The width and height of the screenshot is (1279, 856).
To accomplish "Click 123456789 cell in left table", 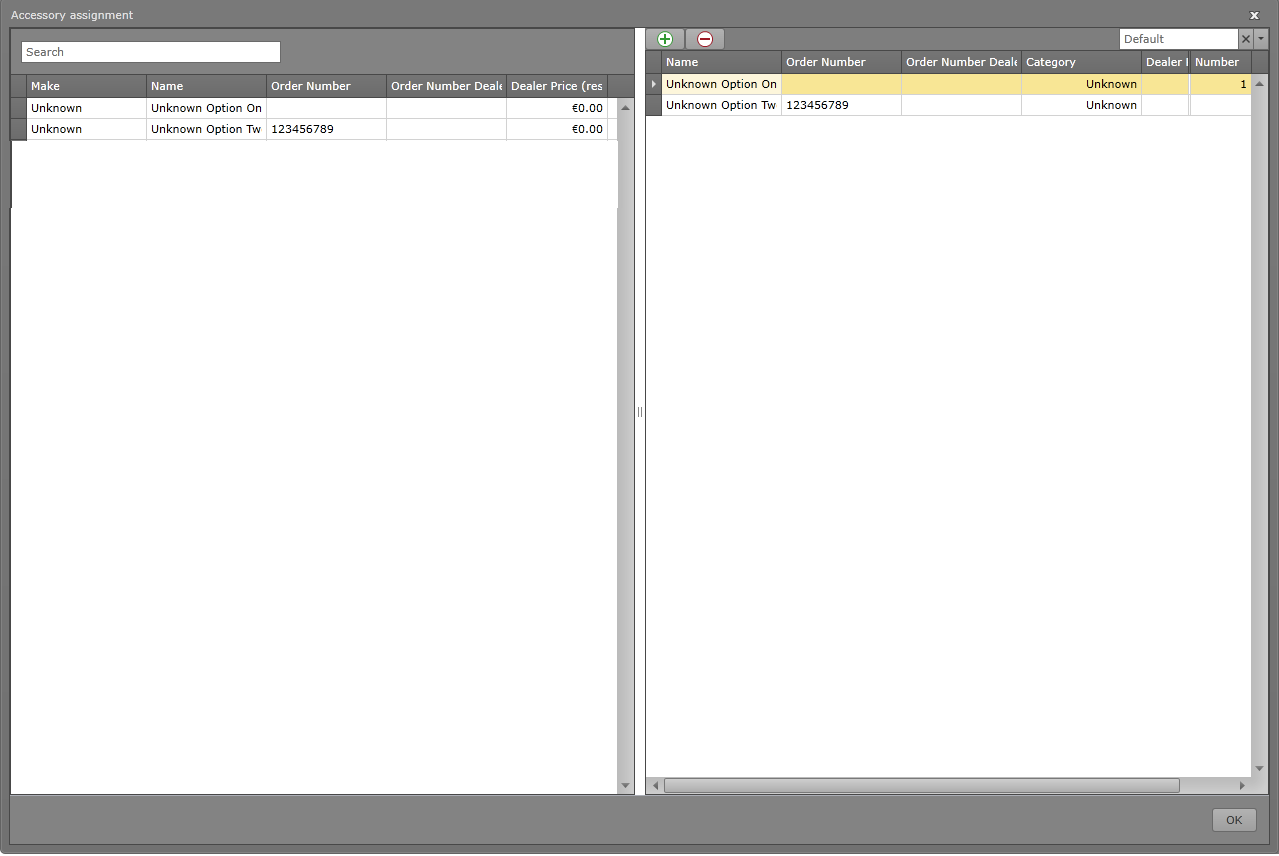I will coord(326,129).
